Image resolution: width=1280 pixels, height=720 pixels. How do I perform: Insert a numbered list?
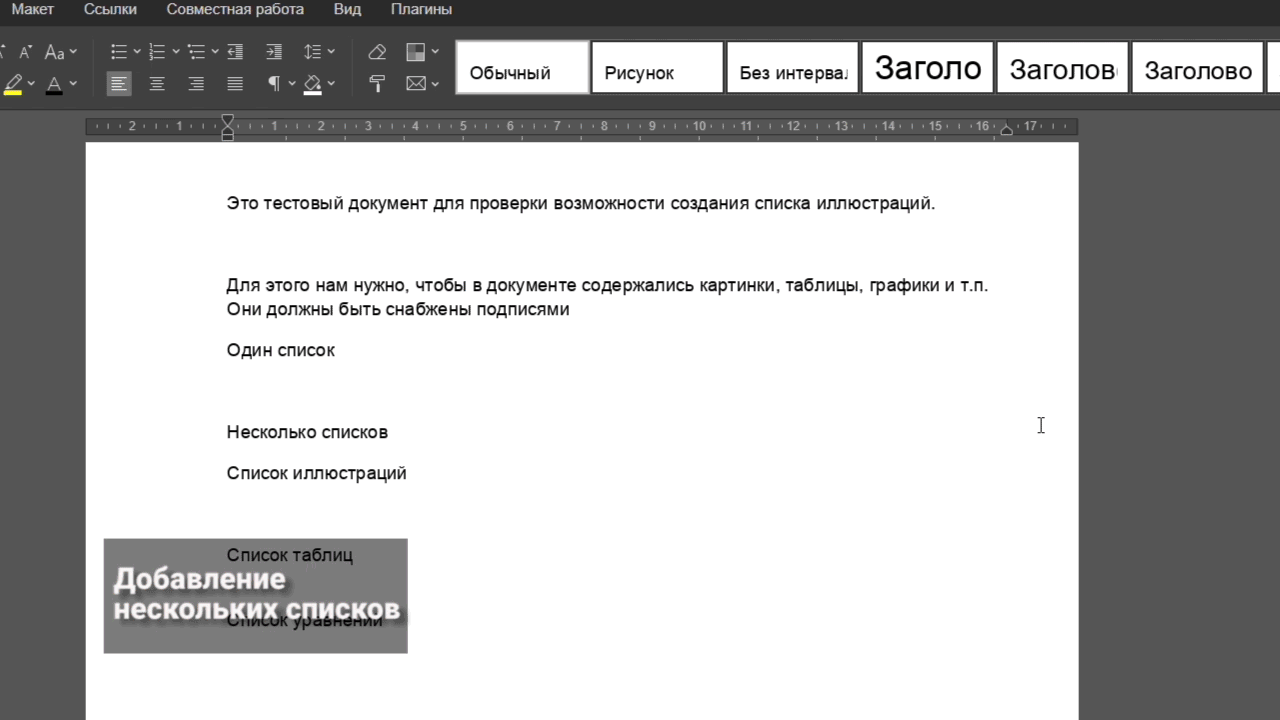click(x=157, y=52)
